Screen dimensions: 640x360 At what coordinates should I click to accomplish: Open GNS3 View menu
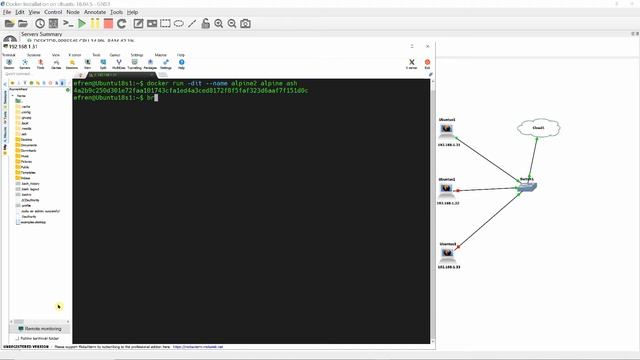tap(34, 12)
